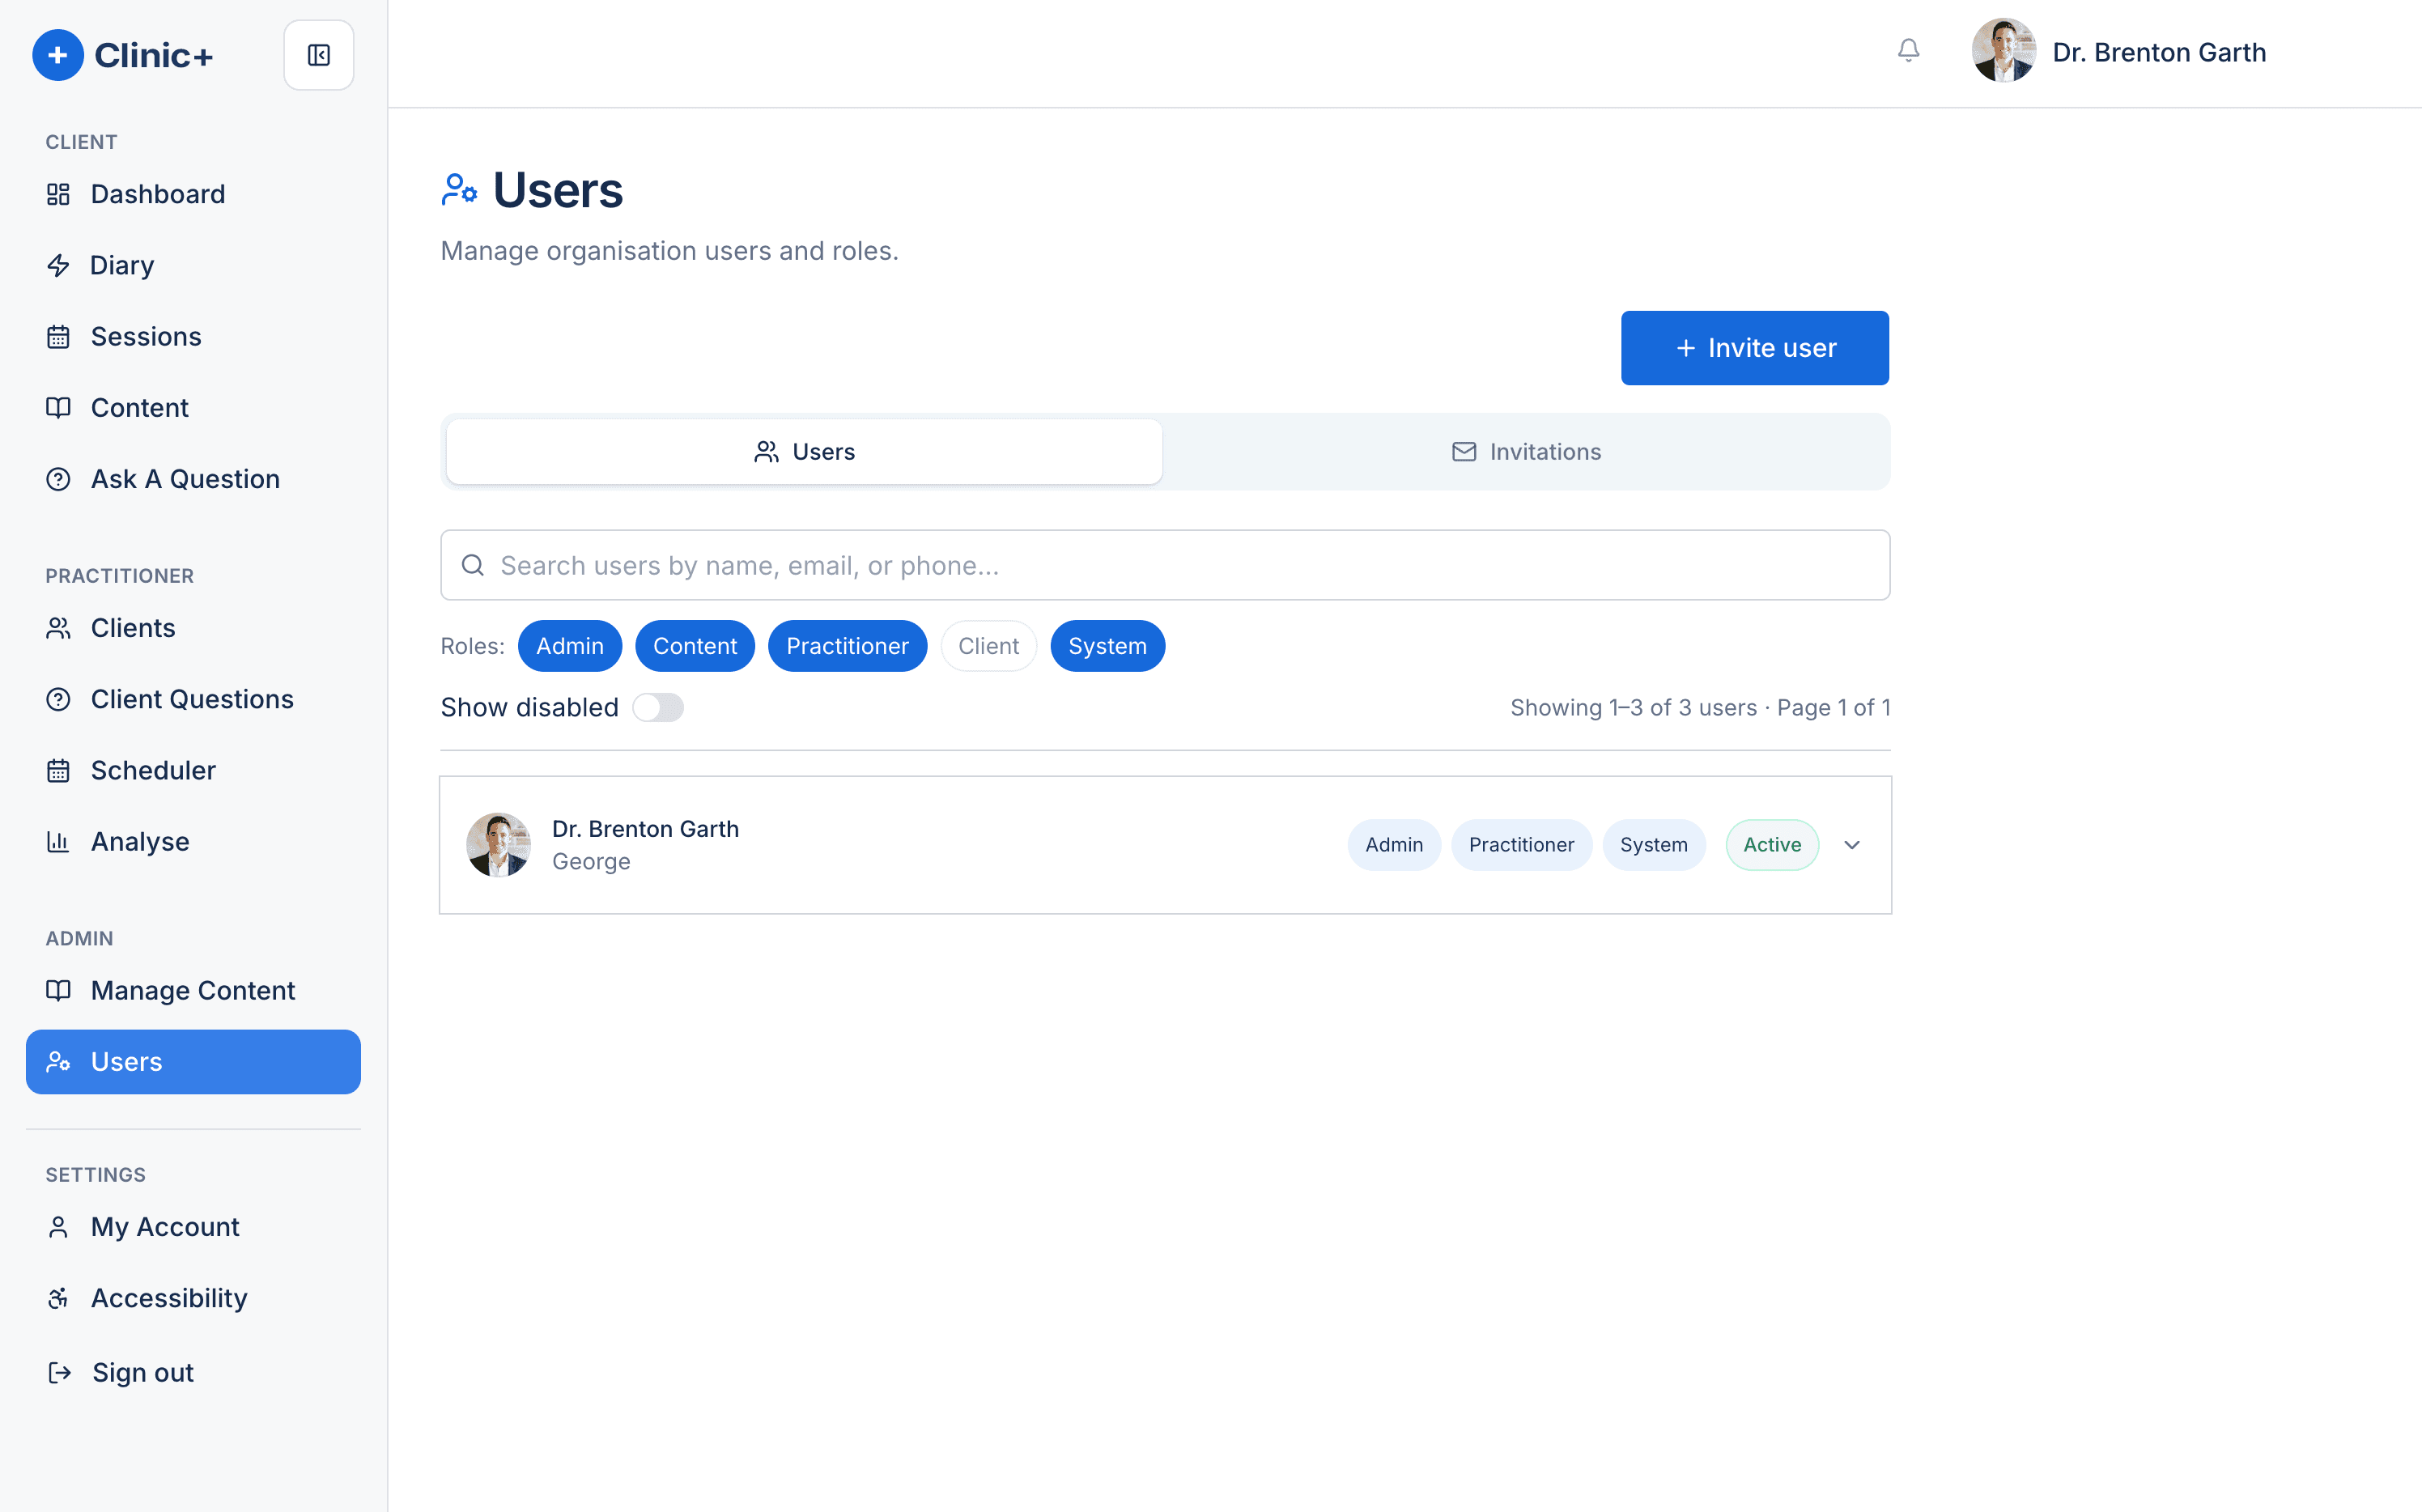Enable the Client role filter
The width and height of the screenshot is (2422, 1512).
[x=988, y=646]
